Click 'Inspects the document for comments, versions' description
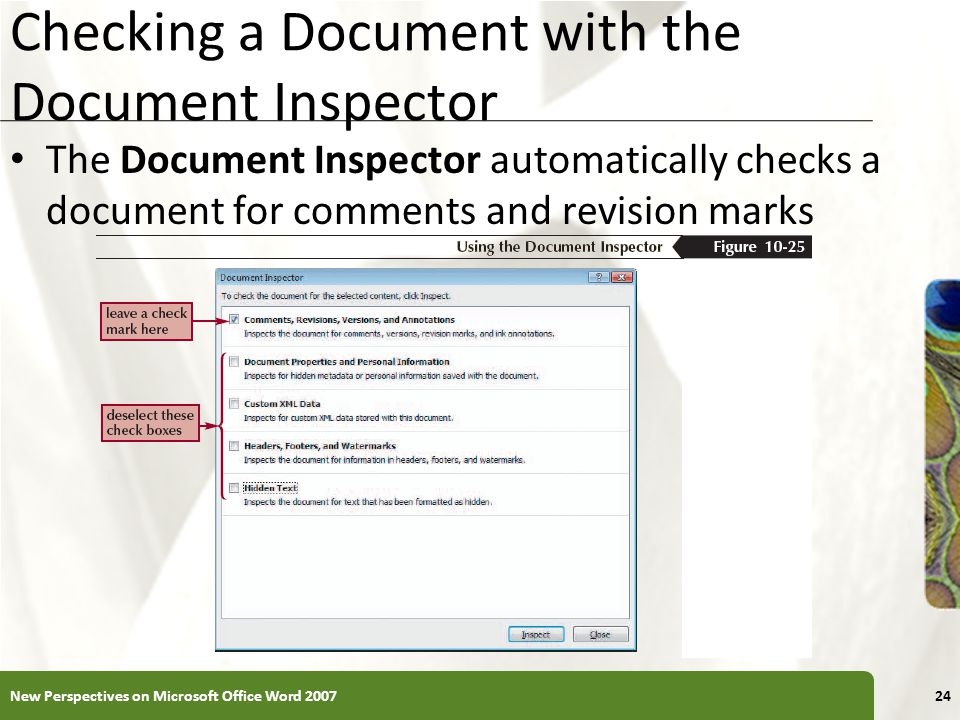This screenshot has height=720, width=960. pyautogui.click(x=399, y=334)
